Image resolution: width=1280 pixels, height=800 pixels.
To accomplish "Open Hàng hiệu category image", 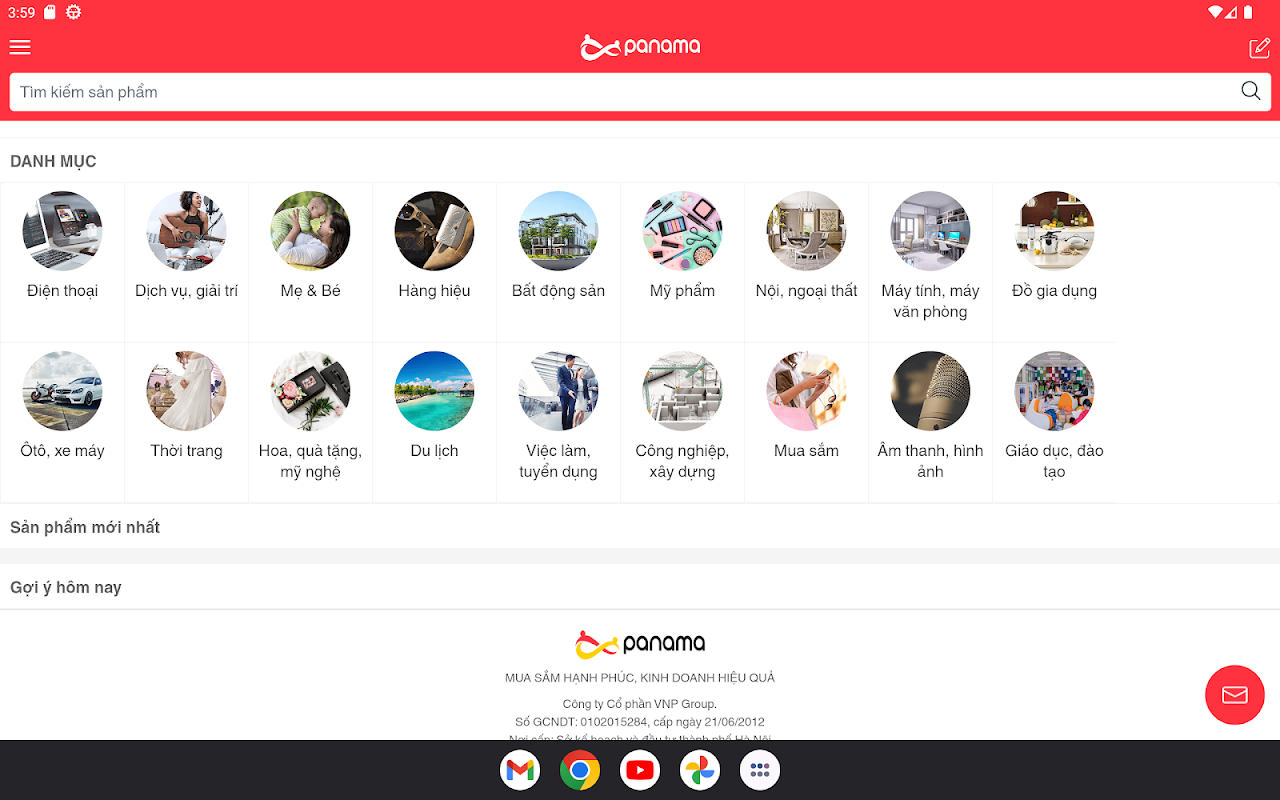I will coord(434,231).
